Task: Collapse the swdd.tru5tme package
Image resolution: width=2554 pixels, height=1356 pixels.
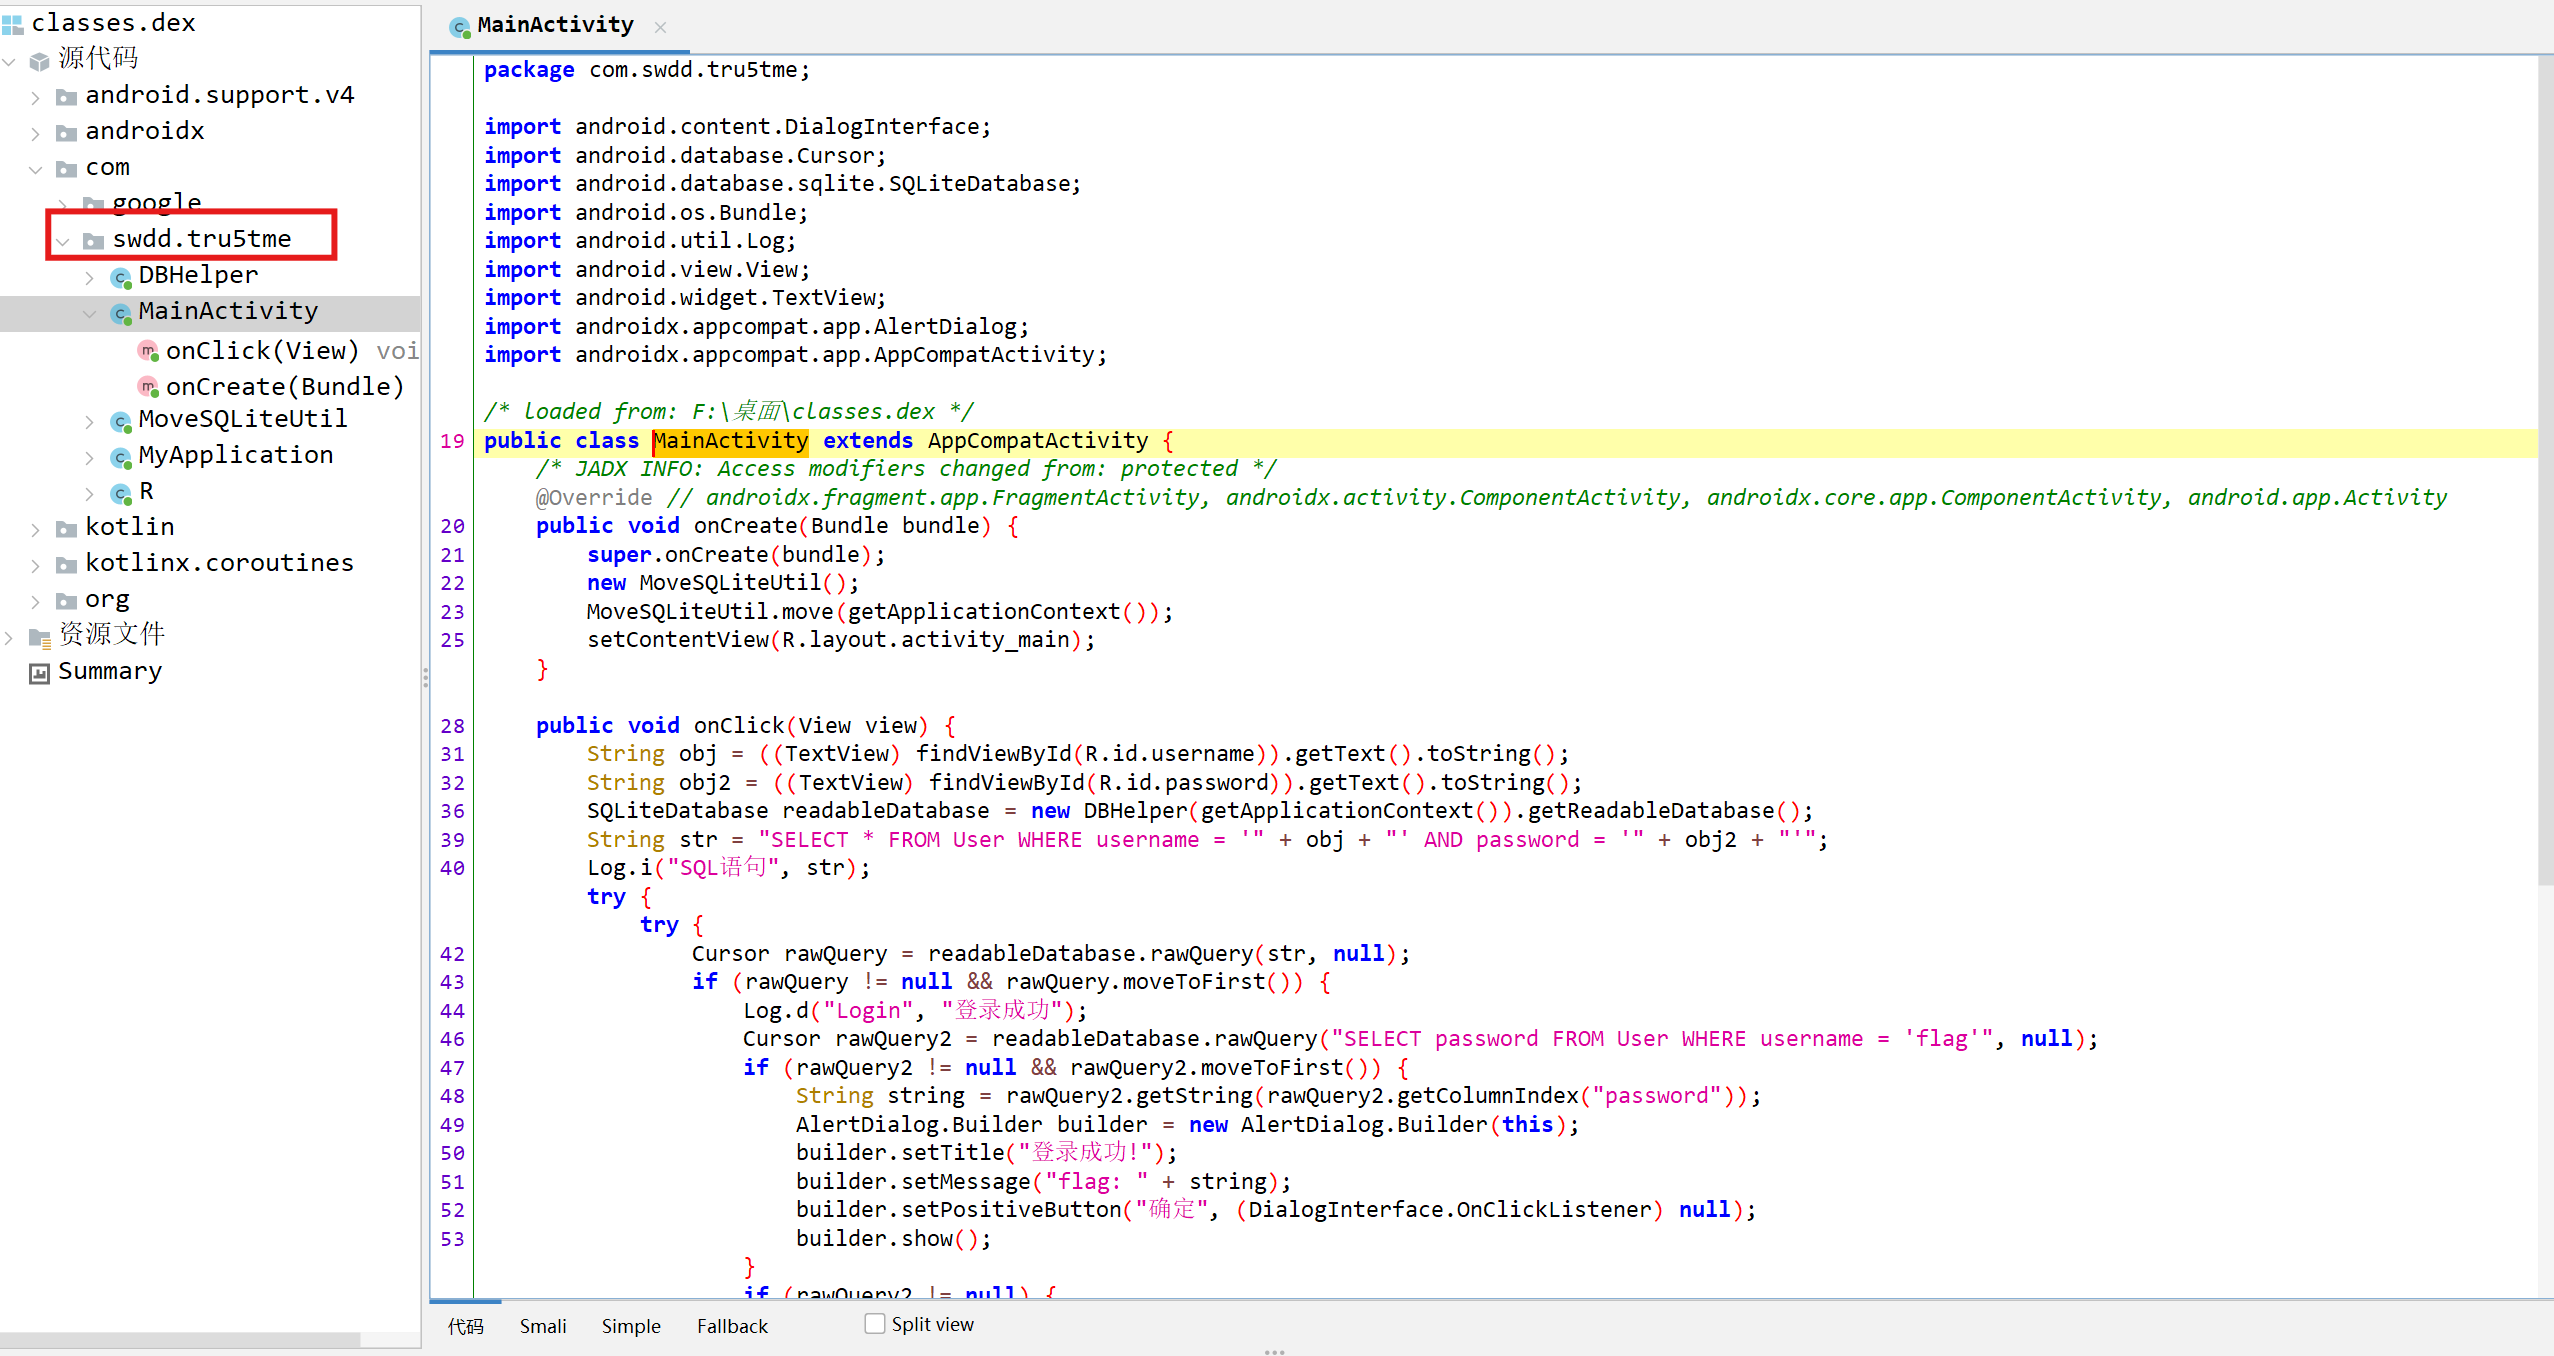Action: [63, 241]
